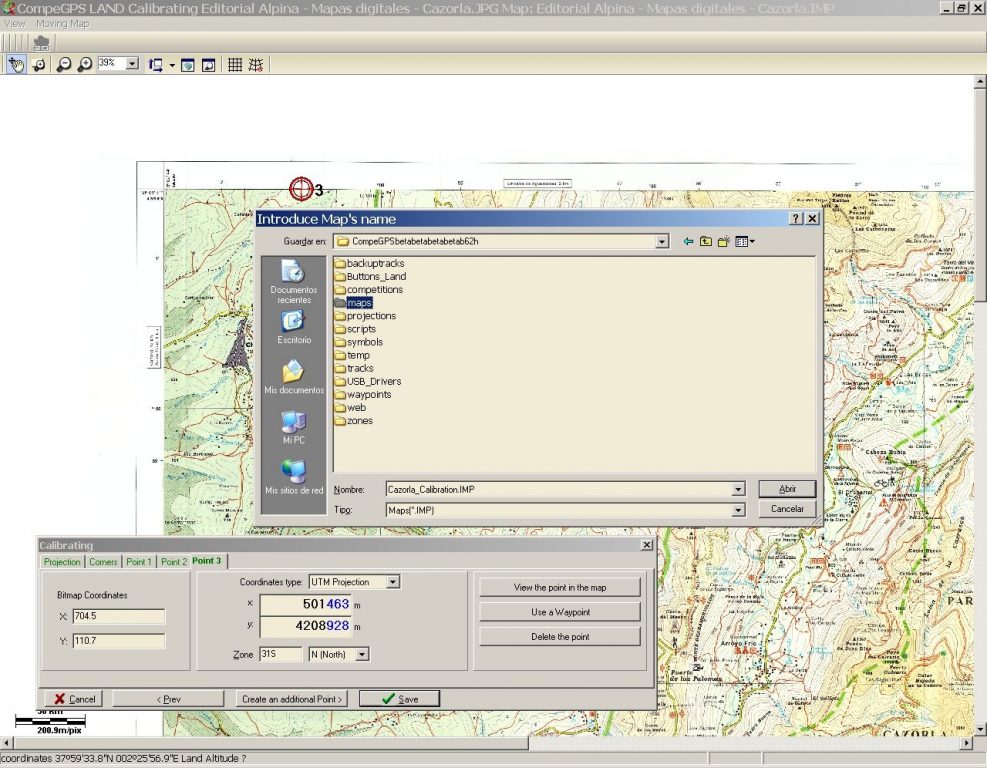Switch to the Corners tab
The image size is (987, 768).
tap(103, 562)
